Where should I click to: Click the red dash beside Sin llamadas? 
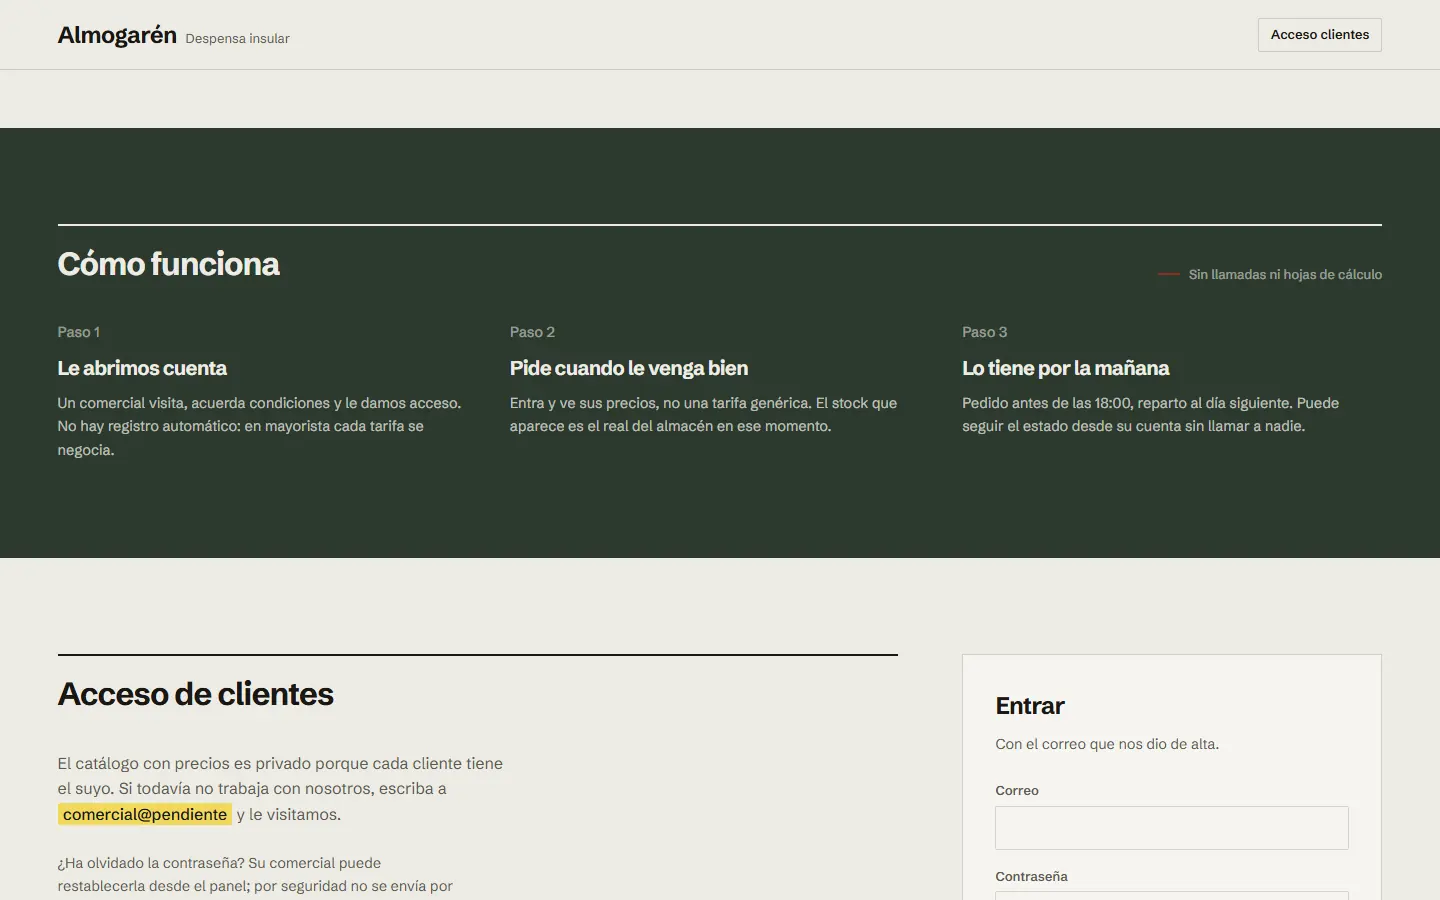tap(1168, 274)
